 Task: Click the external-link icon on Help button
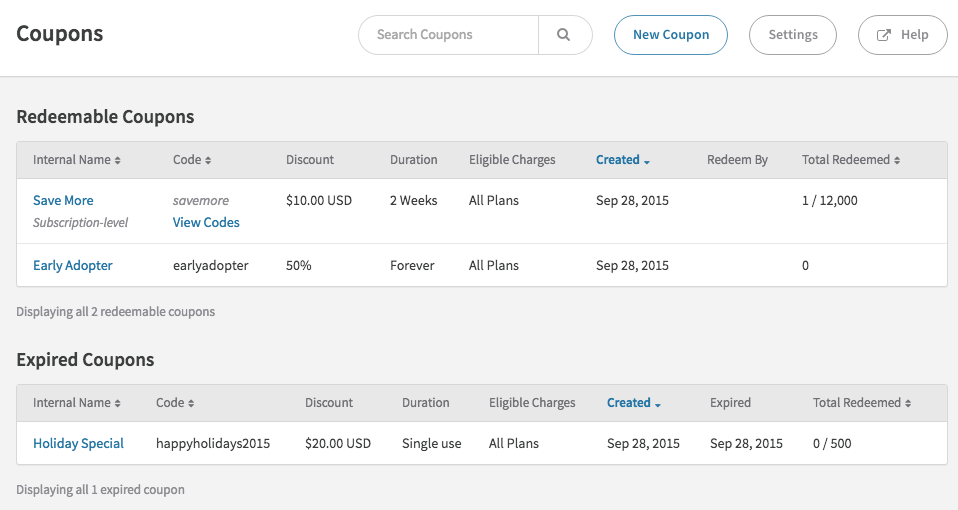(884, 35)
